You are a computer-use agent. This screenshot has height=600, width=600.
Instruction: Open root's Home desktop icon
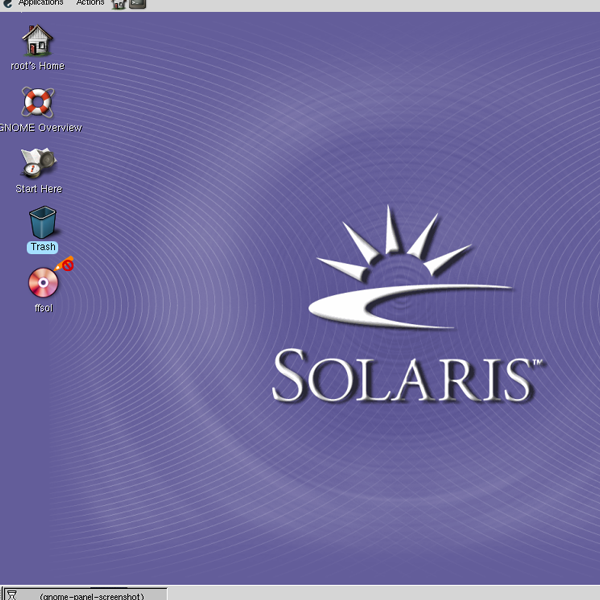coord(37,41)
